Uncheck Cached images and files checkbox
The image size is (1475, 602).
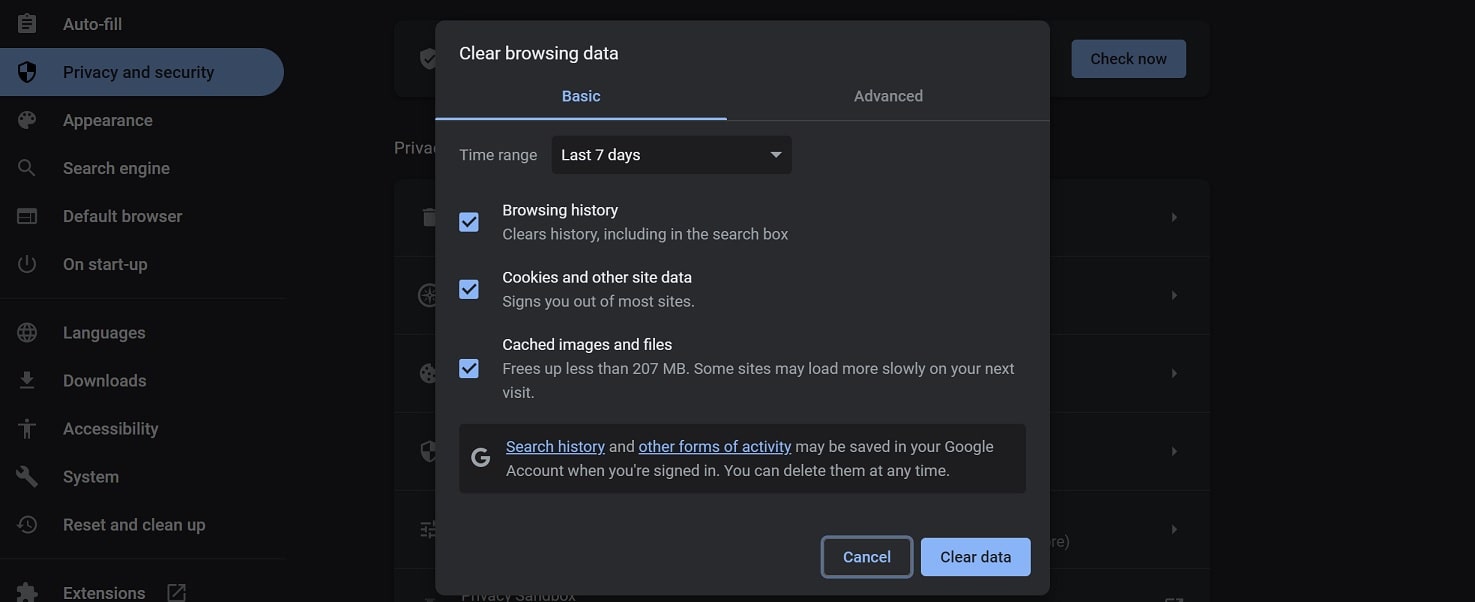(469, 368)
